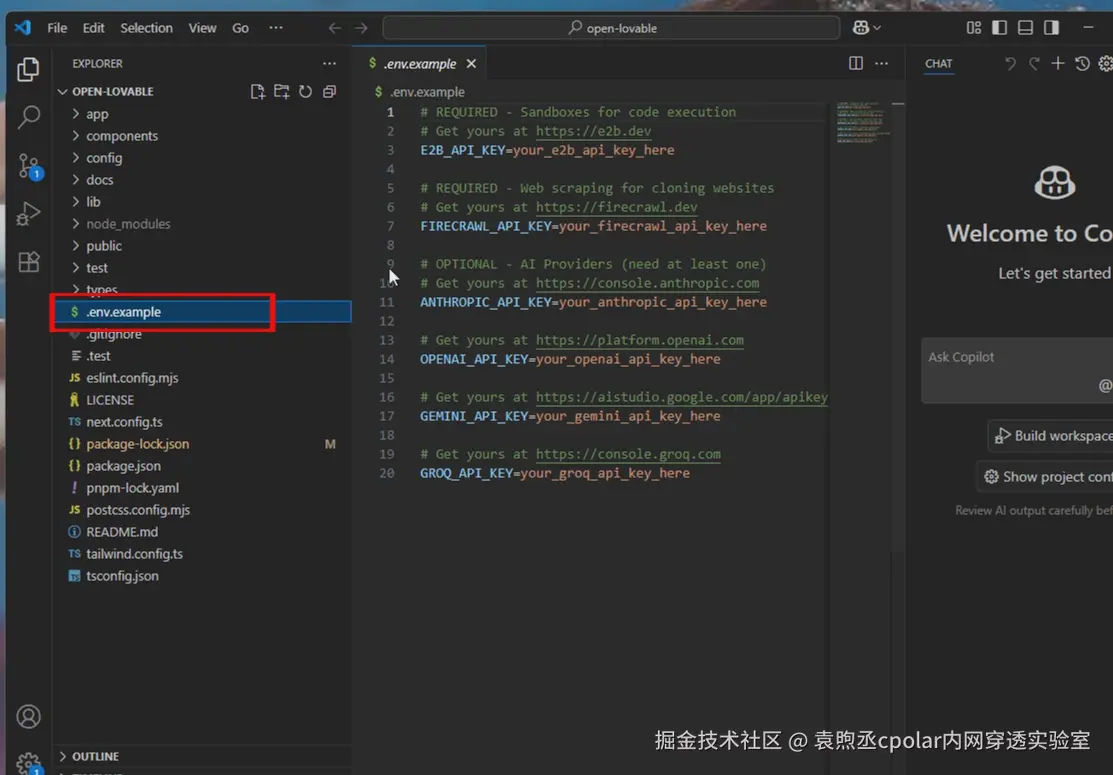This screenshot has width=1113, height=775.
Task: Open editor more actions menu
Action: 882,63
